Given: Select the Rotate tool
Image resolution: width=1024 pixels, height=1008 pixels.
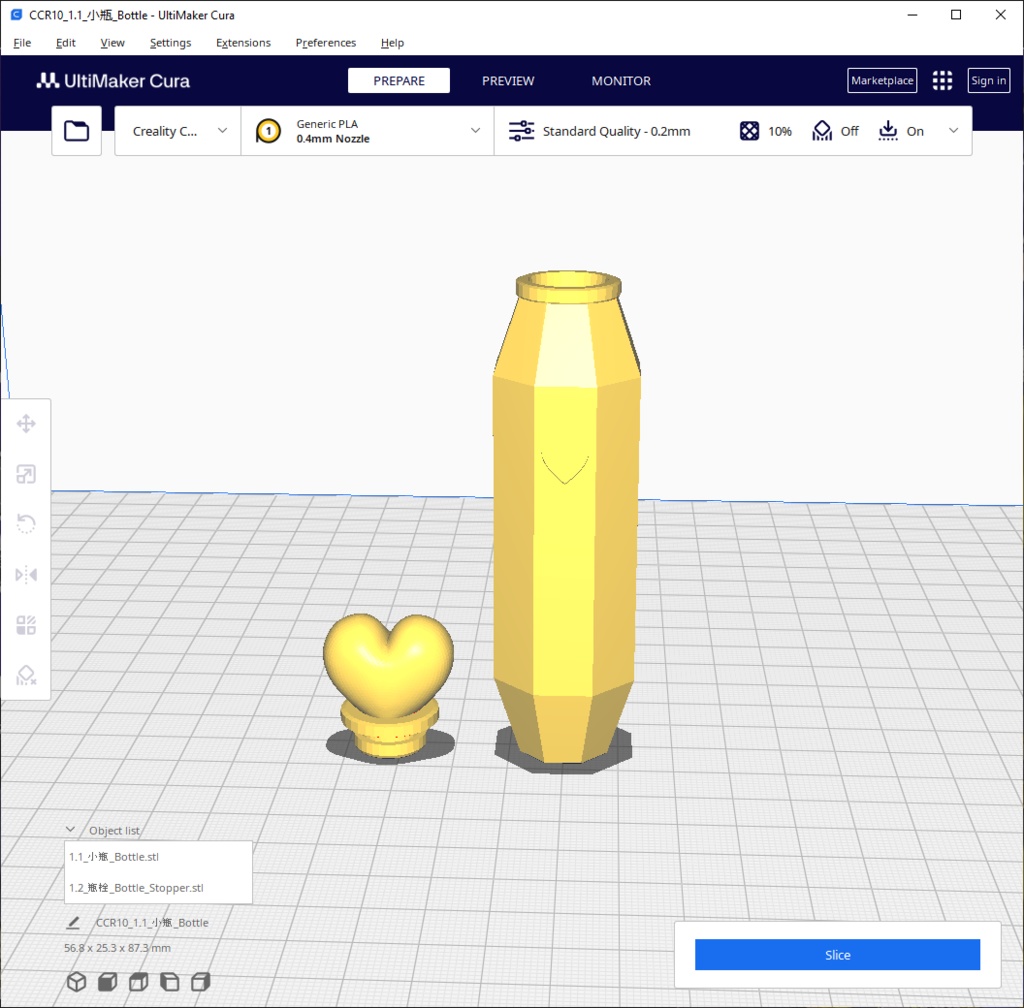Looking at the screenshot, I should tap(26, 524).
